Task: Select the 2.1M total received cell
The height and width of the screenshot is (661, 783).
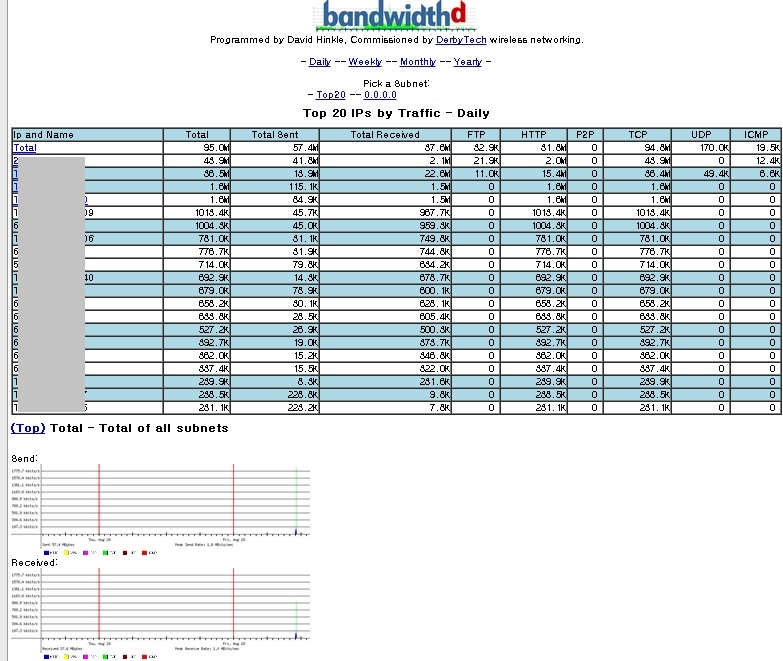Action: point(385,161)
